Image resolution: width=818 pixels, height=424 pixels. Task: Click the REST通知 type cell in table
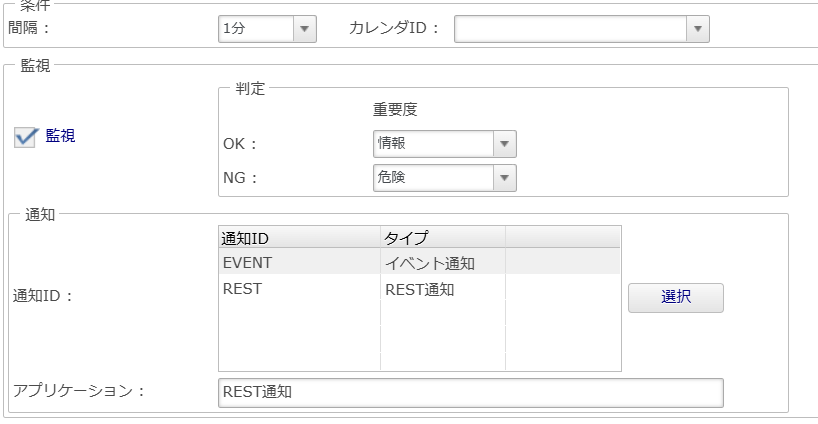coord(442,290)
